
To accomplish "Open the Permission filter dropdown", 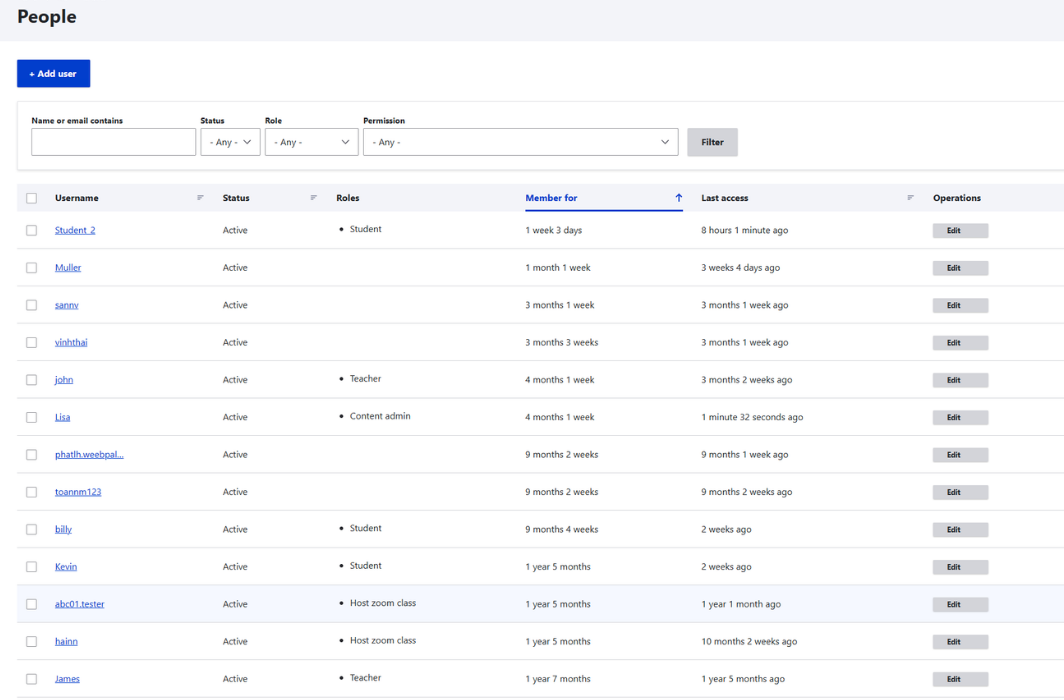I will pyautogui.click(x=520, y=142).
